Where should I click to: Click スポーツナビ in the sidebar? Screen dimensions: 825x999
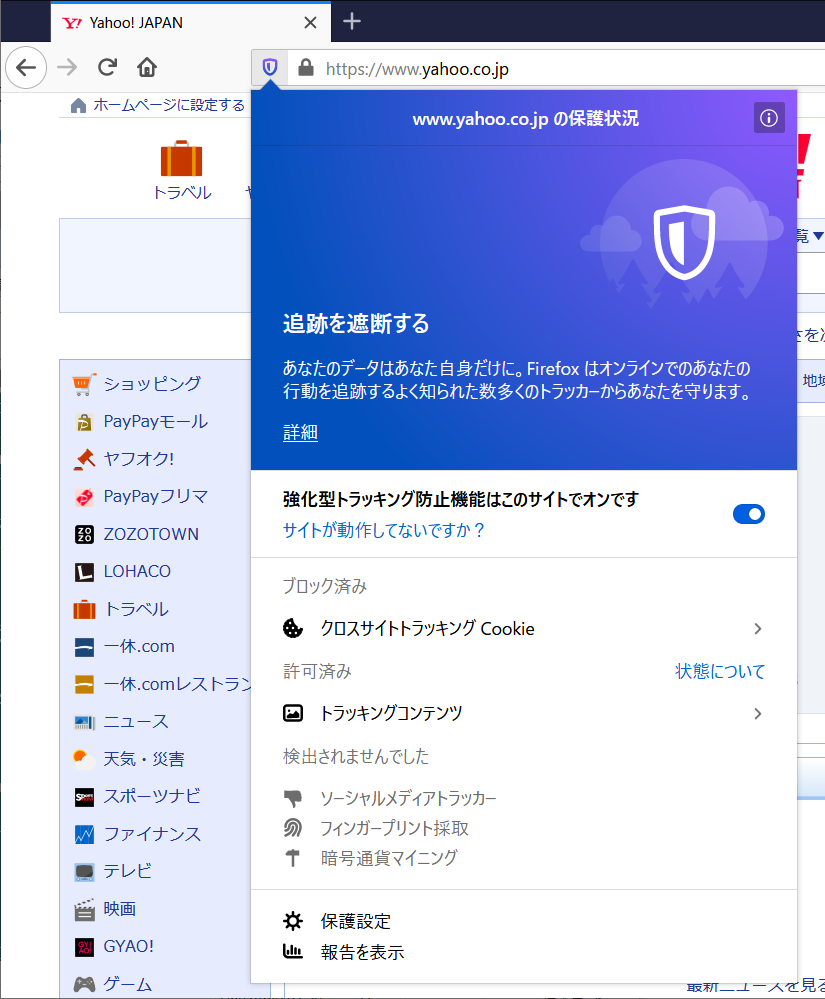152,796
